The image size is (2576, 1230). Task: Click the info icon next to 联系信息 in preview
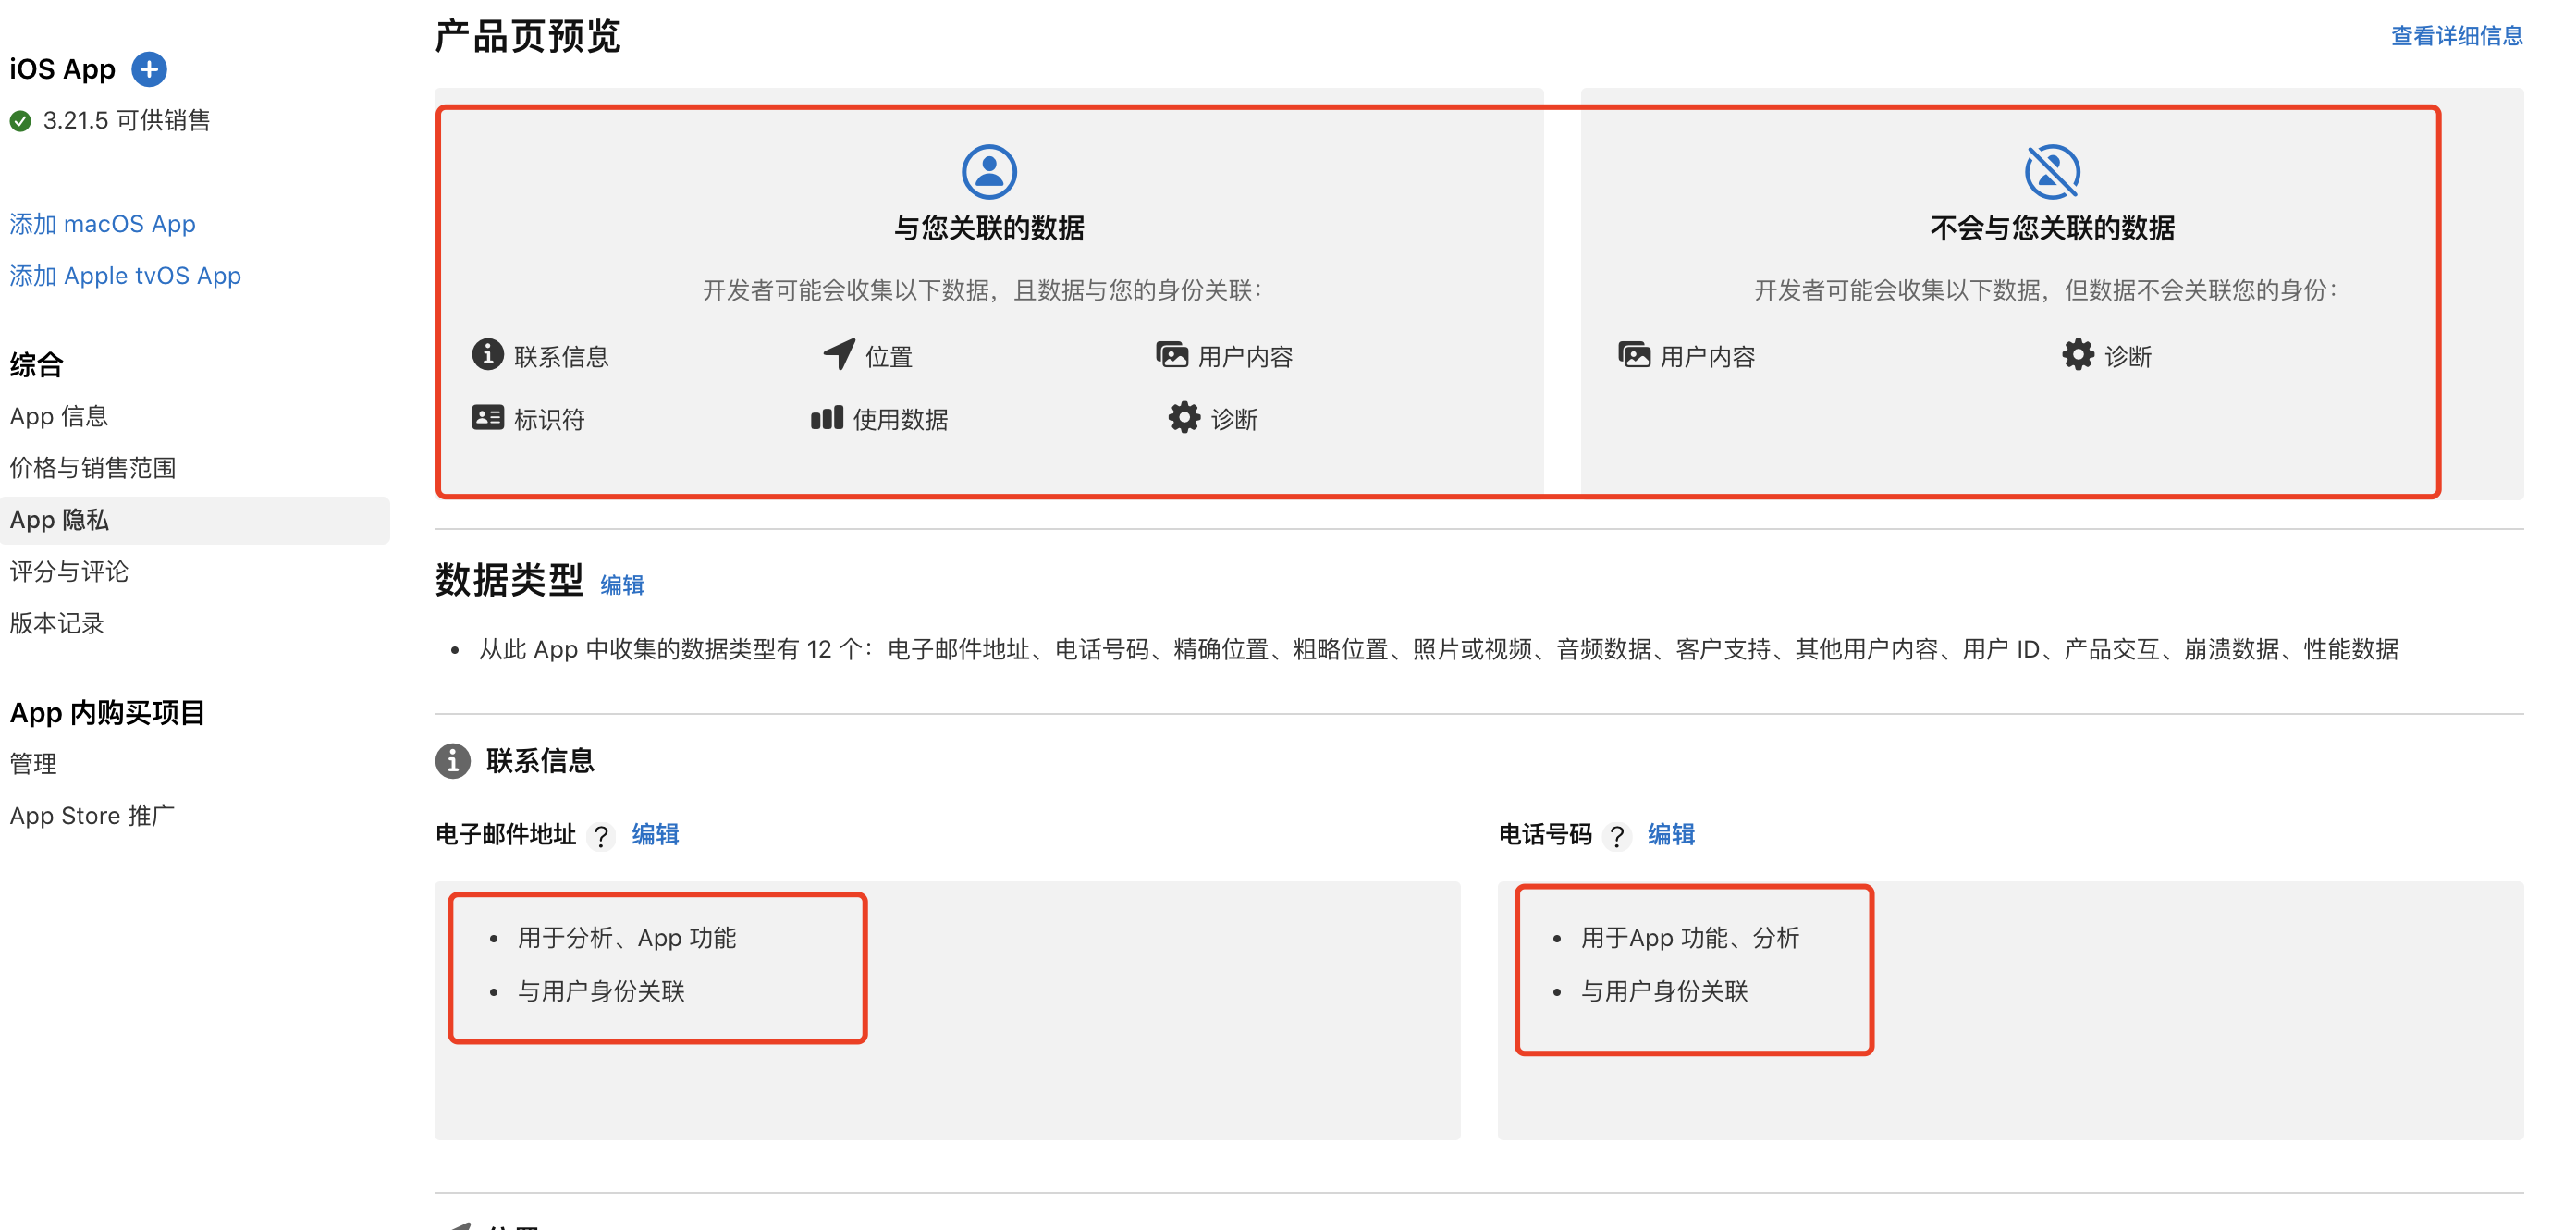pyautogui.click(x=487, y=354)
